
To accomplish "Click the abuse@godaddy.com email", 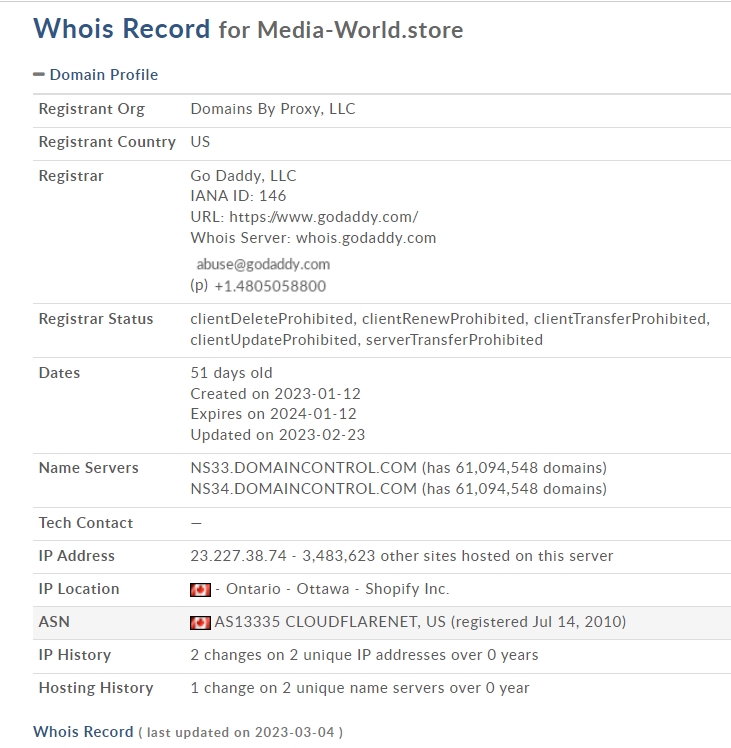I will (x=263, y=264).
